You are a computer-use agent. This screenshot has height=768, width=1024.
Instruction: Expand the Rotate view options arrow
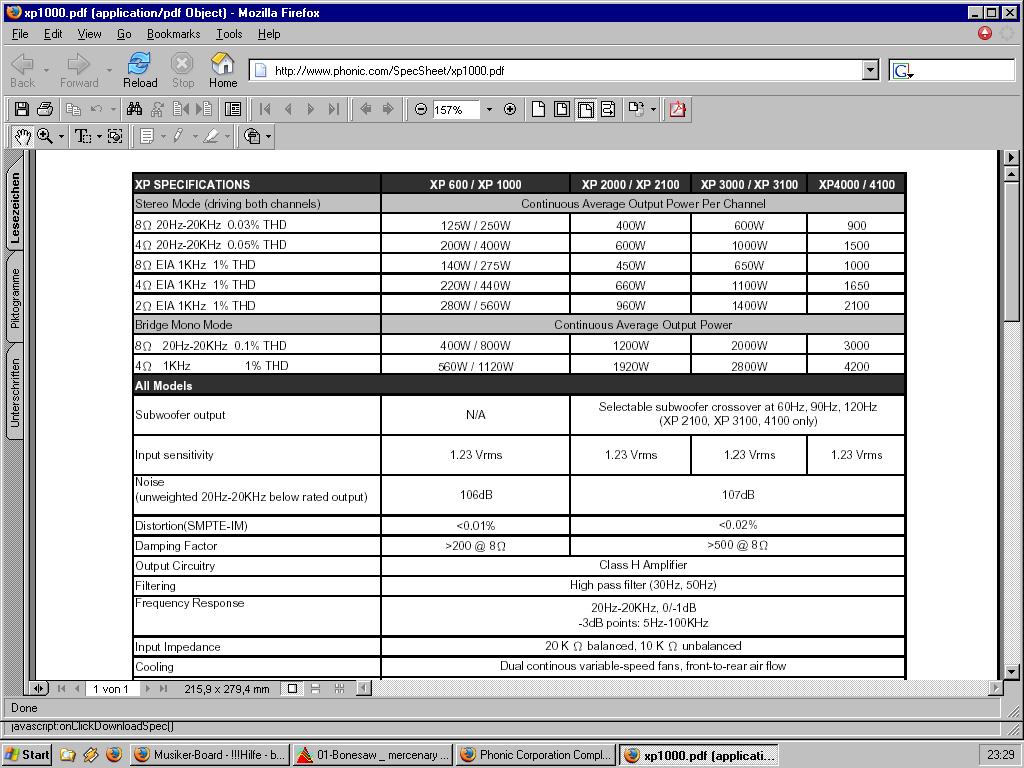point(653,110)
